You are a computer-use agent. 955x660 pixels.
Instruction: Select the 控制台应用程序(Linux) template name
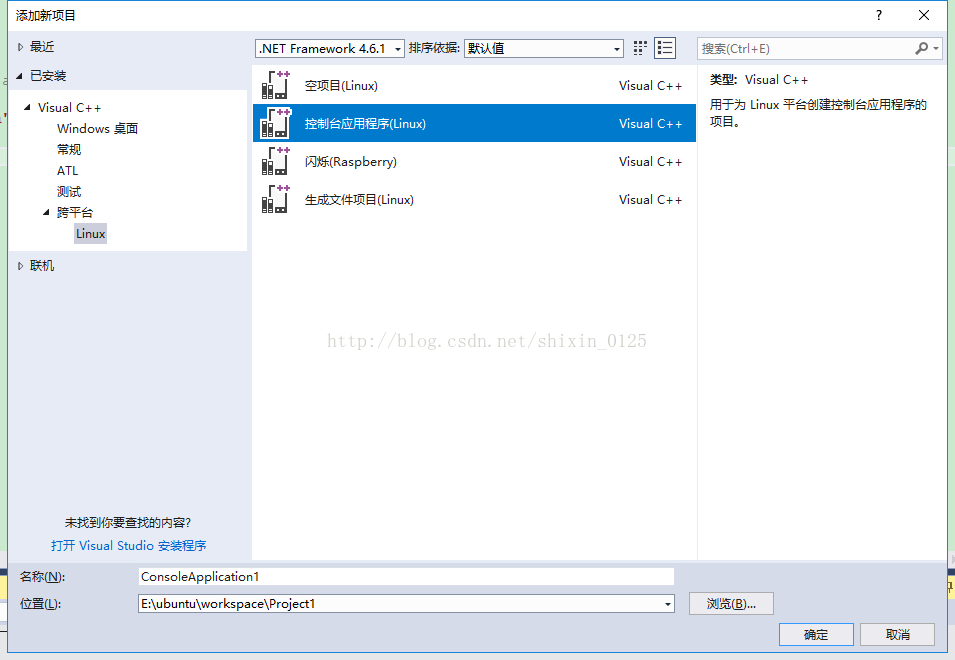coord(365,124)
